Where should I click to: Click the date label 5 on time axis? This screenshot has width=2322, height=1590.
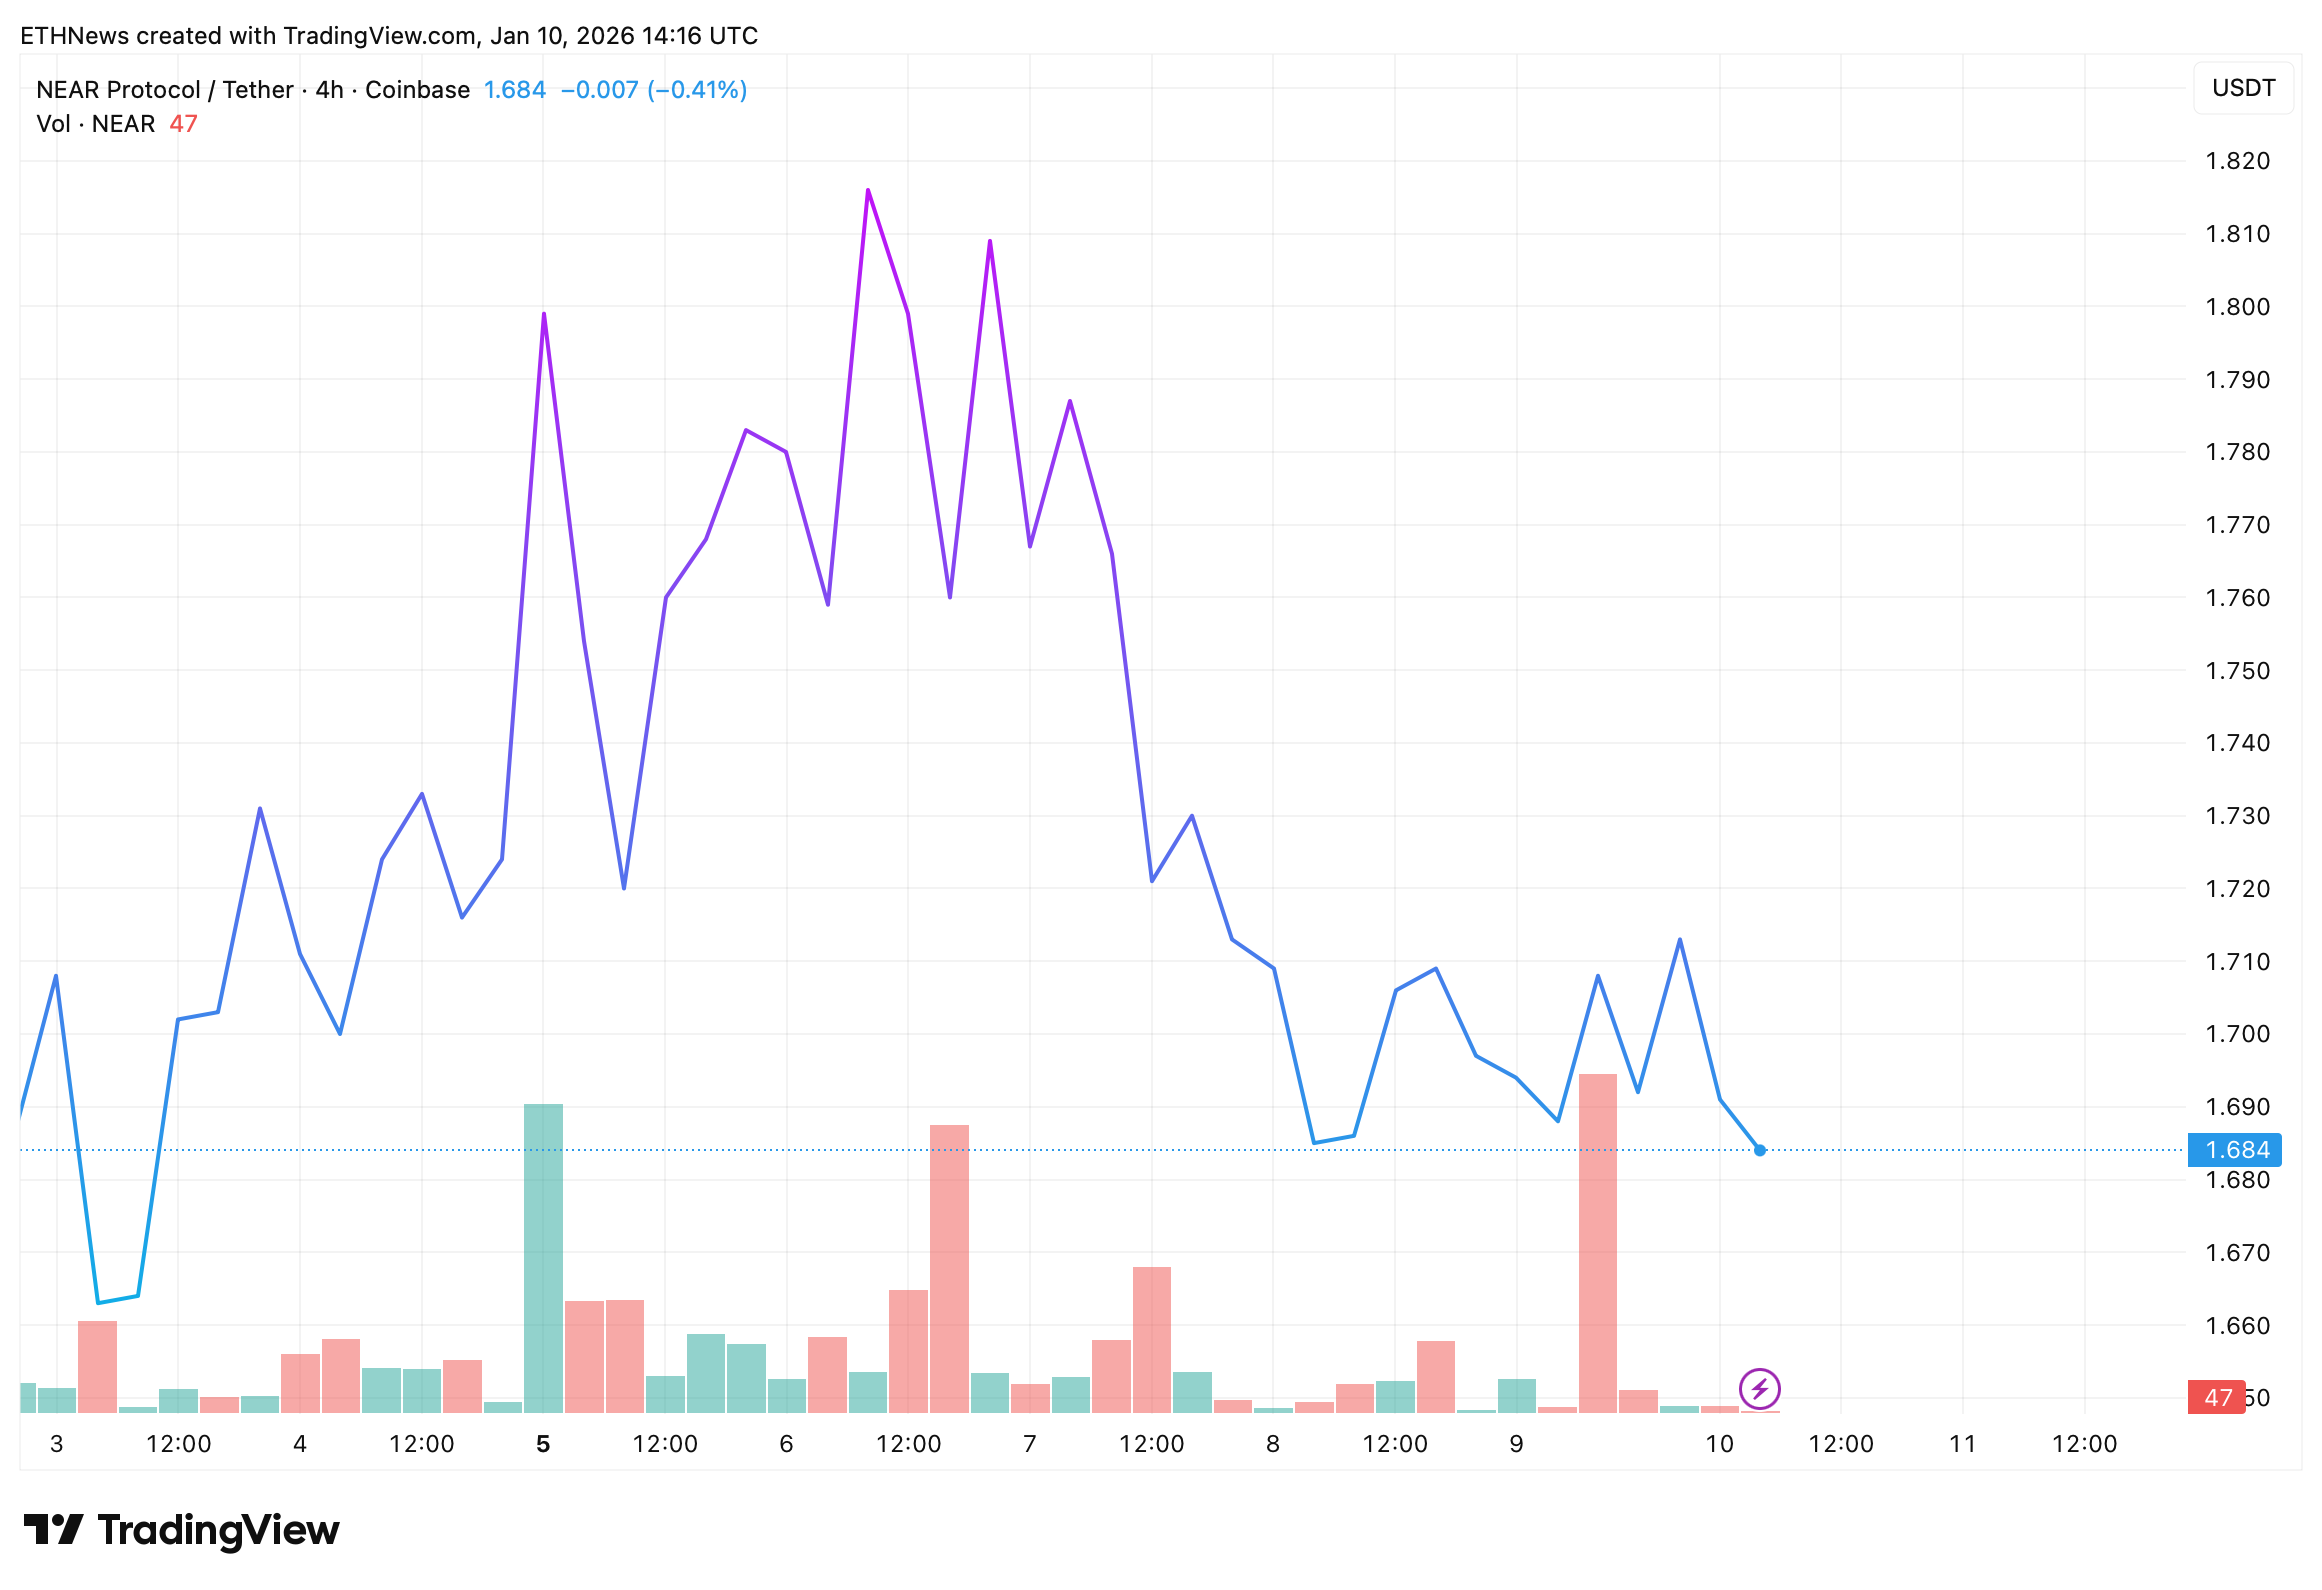click(x=543, y=1444)
